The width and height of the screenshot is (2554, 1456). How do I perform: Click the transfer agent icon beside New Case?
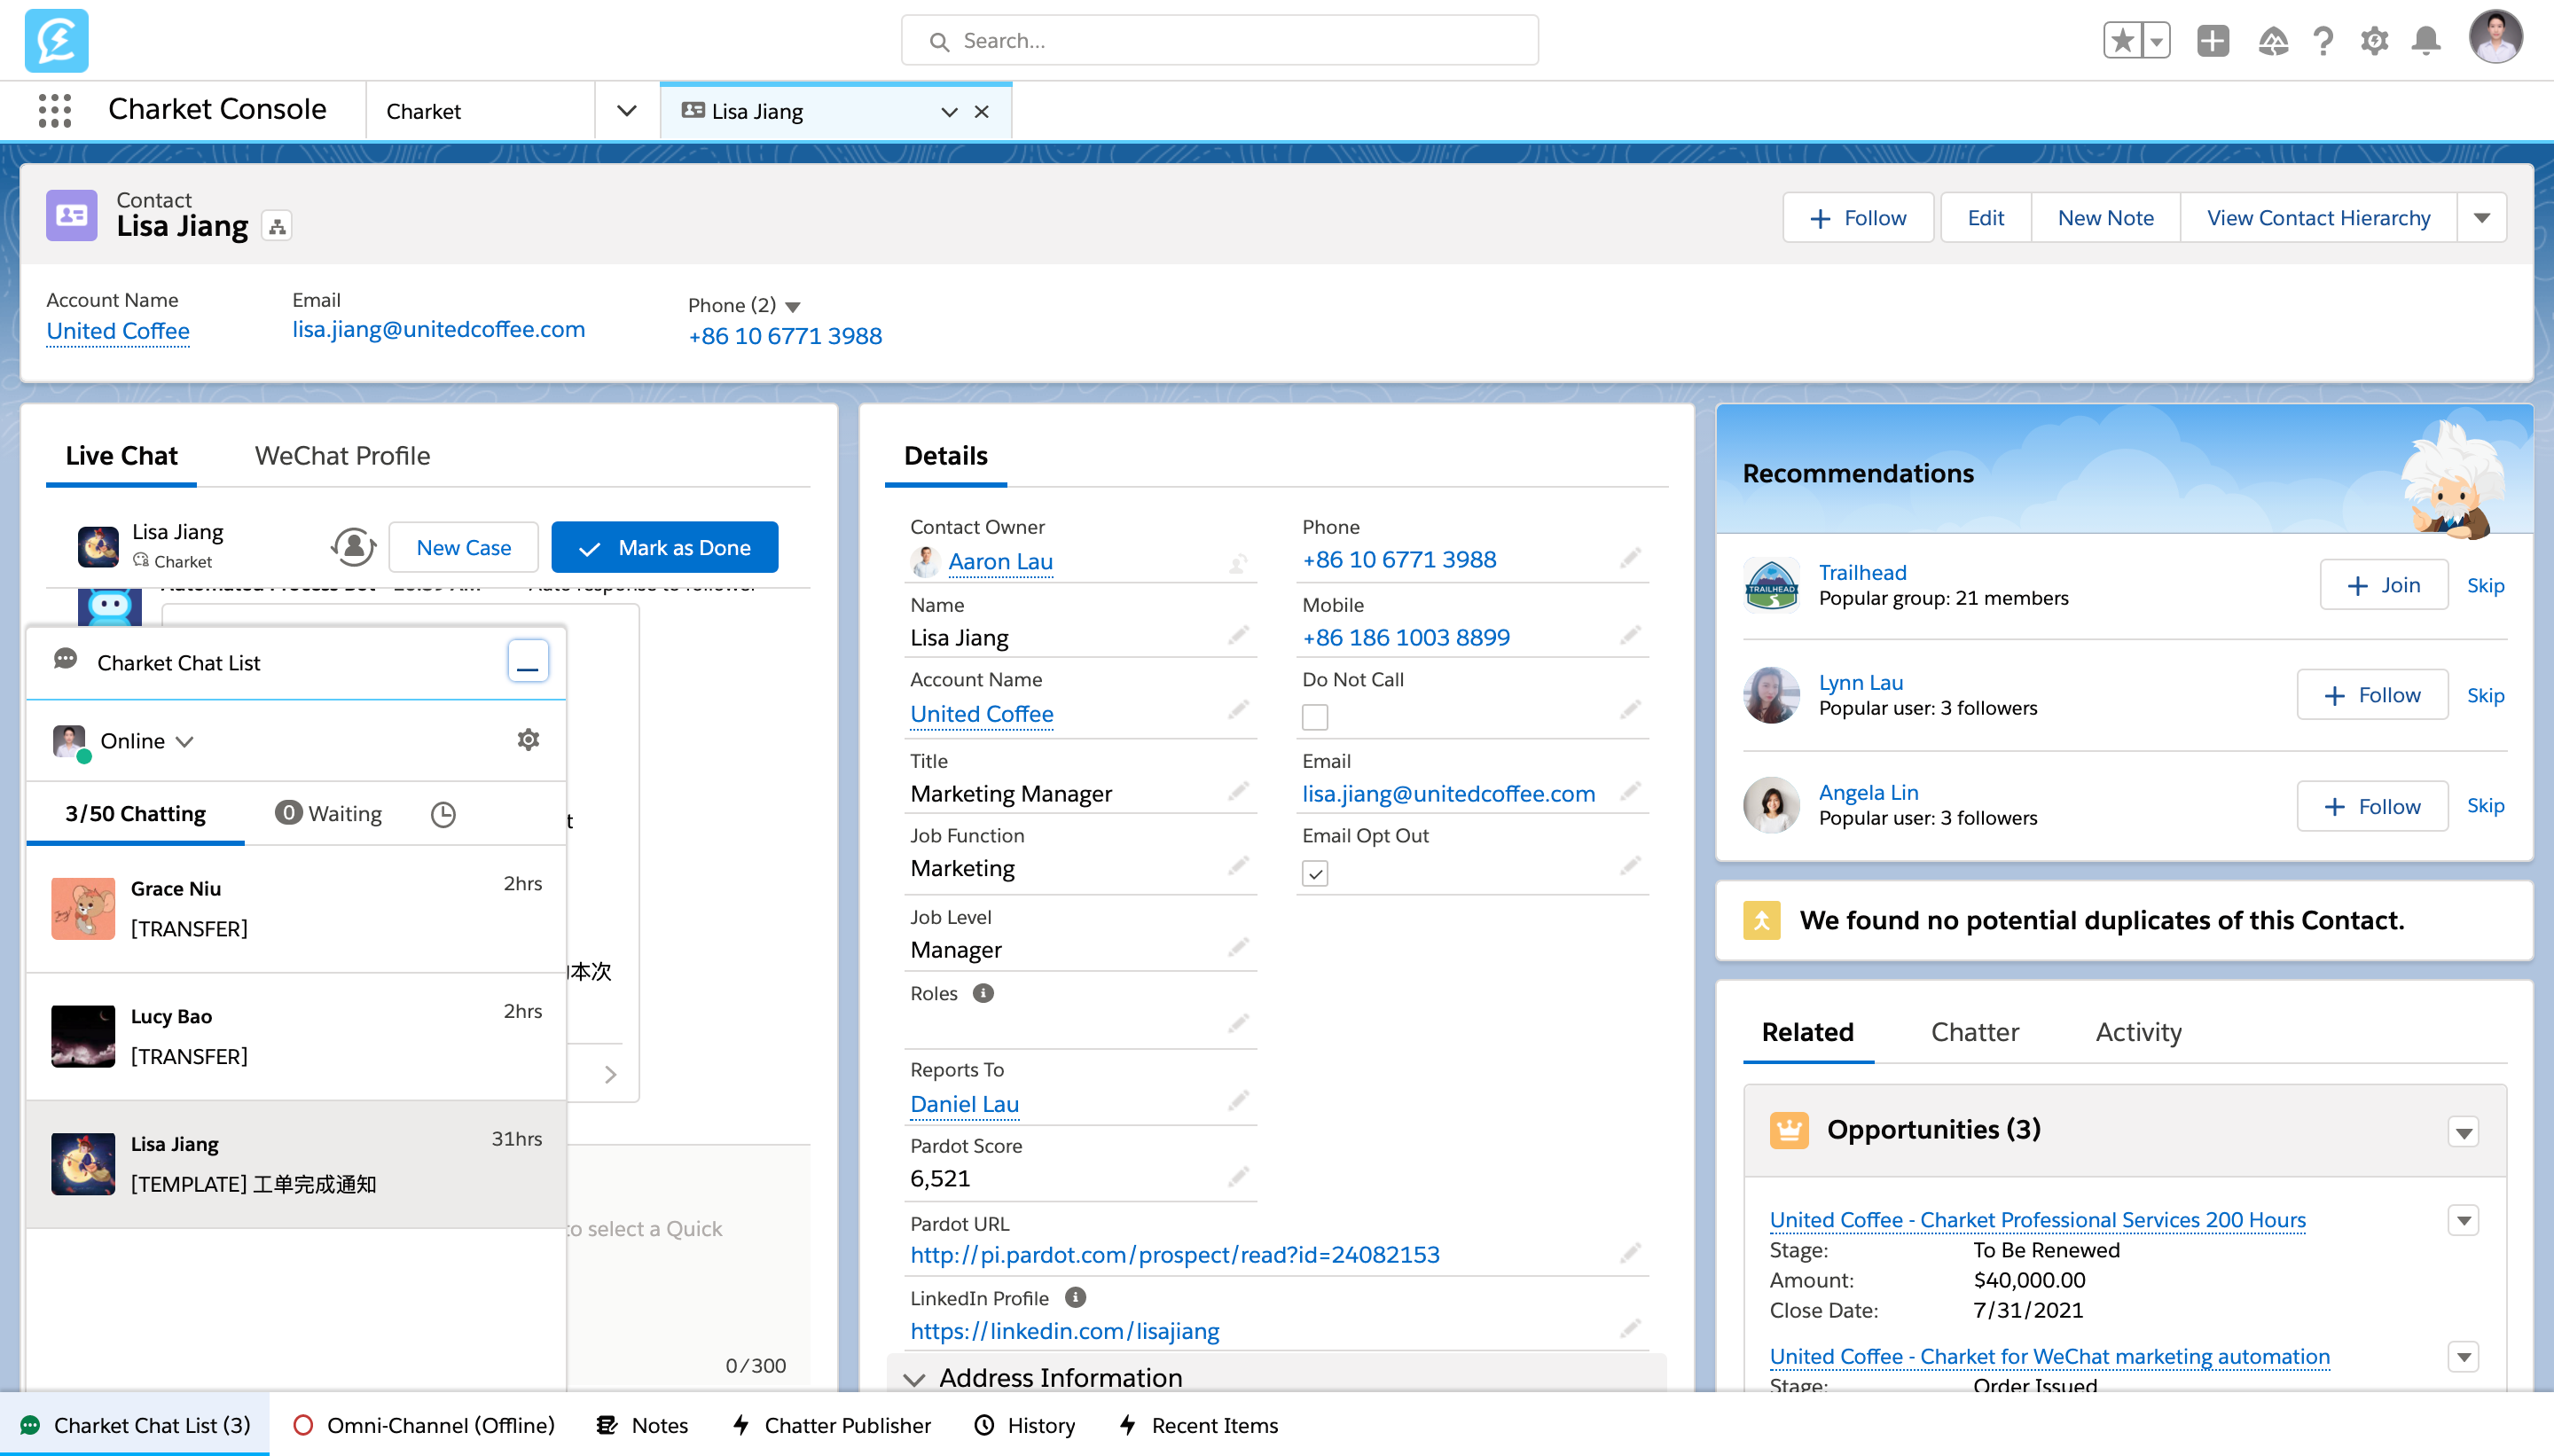[x=353, y=547]
